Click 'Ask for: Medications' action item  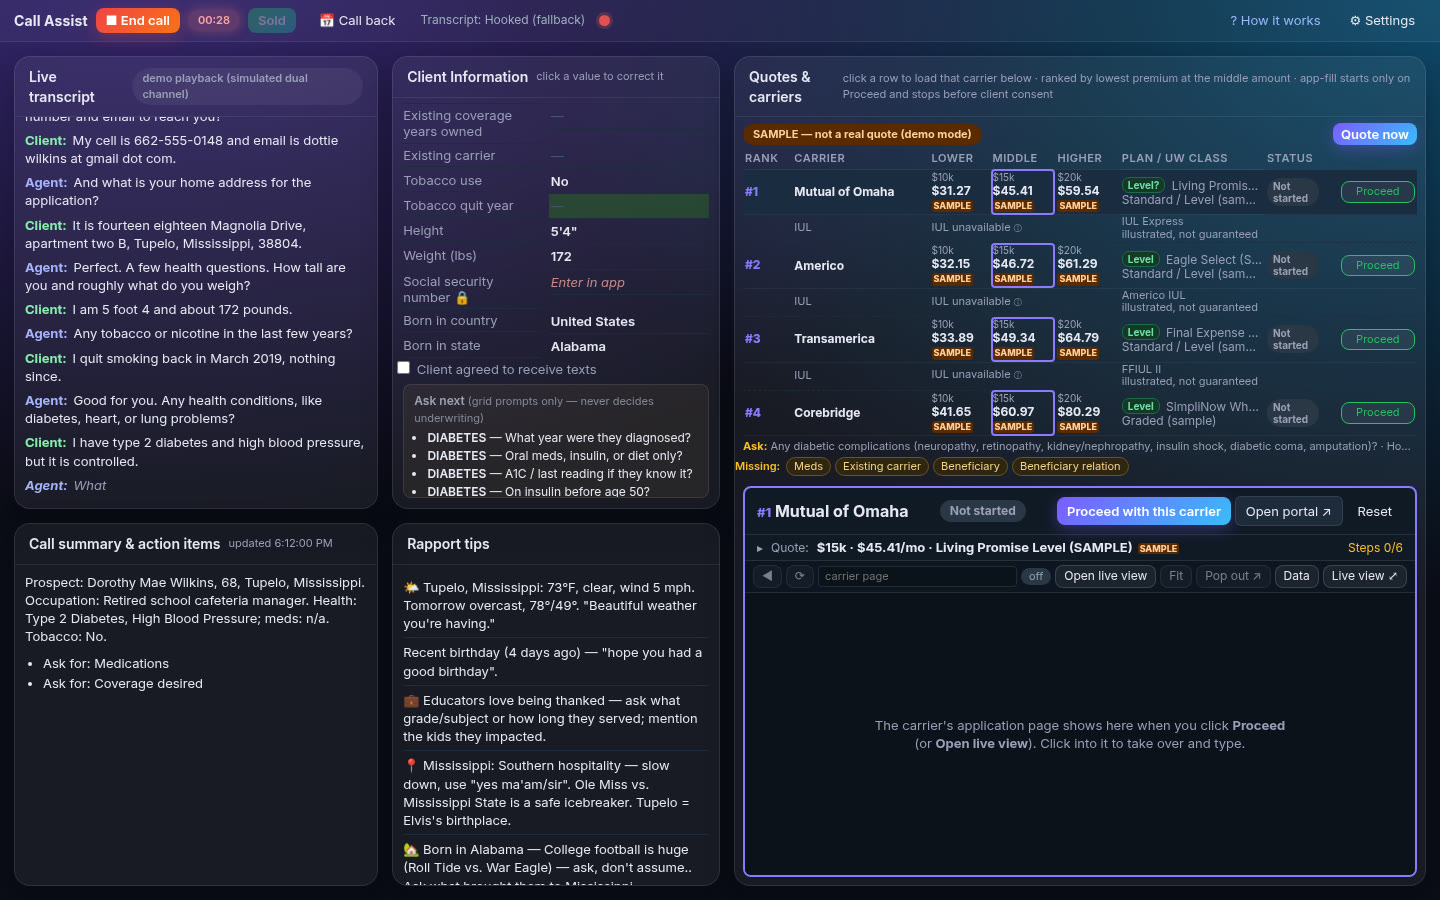[106, 664]
